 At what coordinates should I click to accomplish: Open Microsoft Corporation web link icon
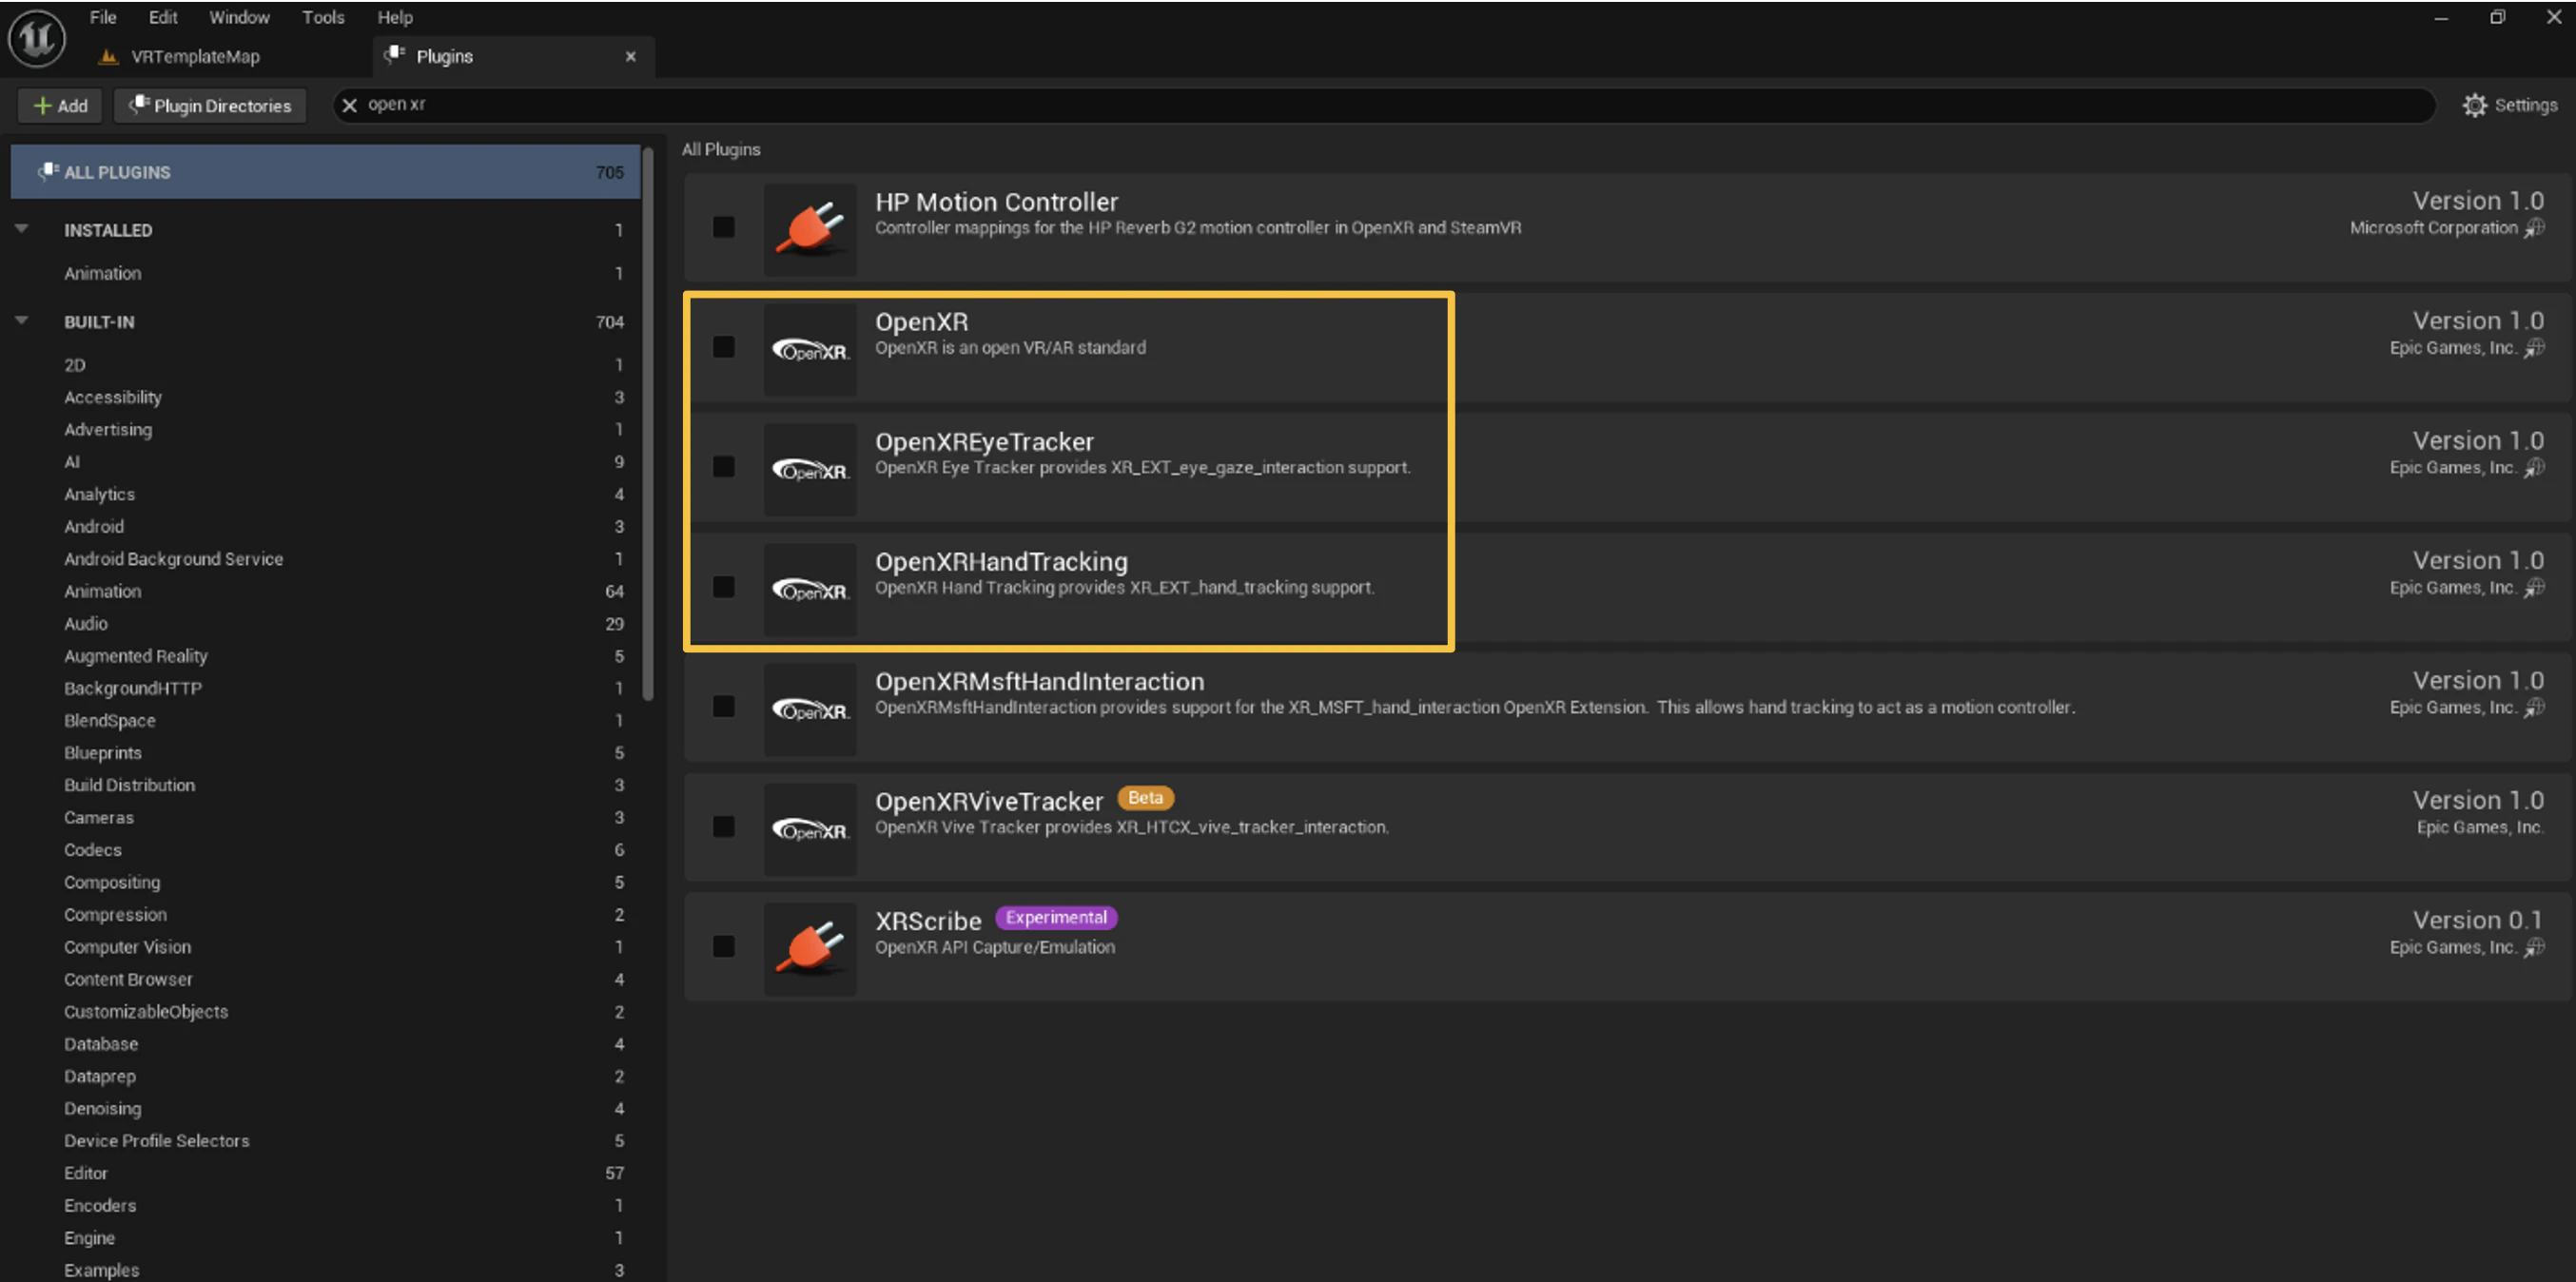click(2534, 228)
